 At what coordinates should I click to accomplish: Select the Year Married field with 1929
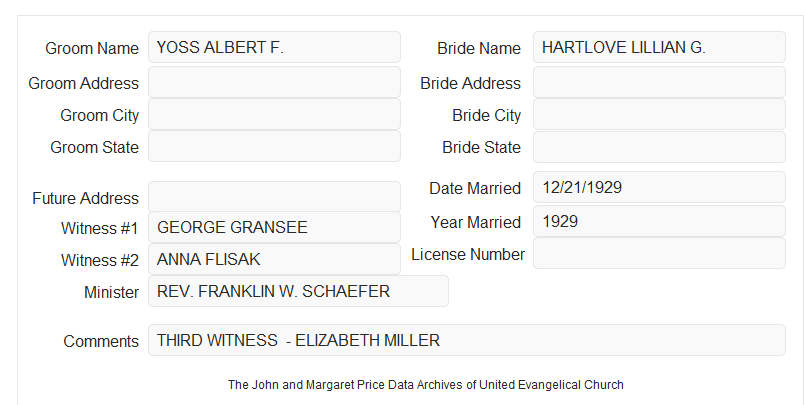(x=659, y=221)
